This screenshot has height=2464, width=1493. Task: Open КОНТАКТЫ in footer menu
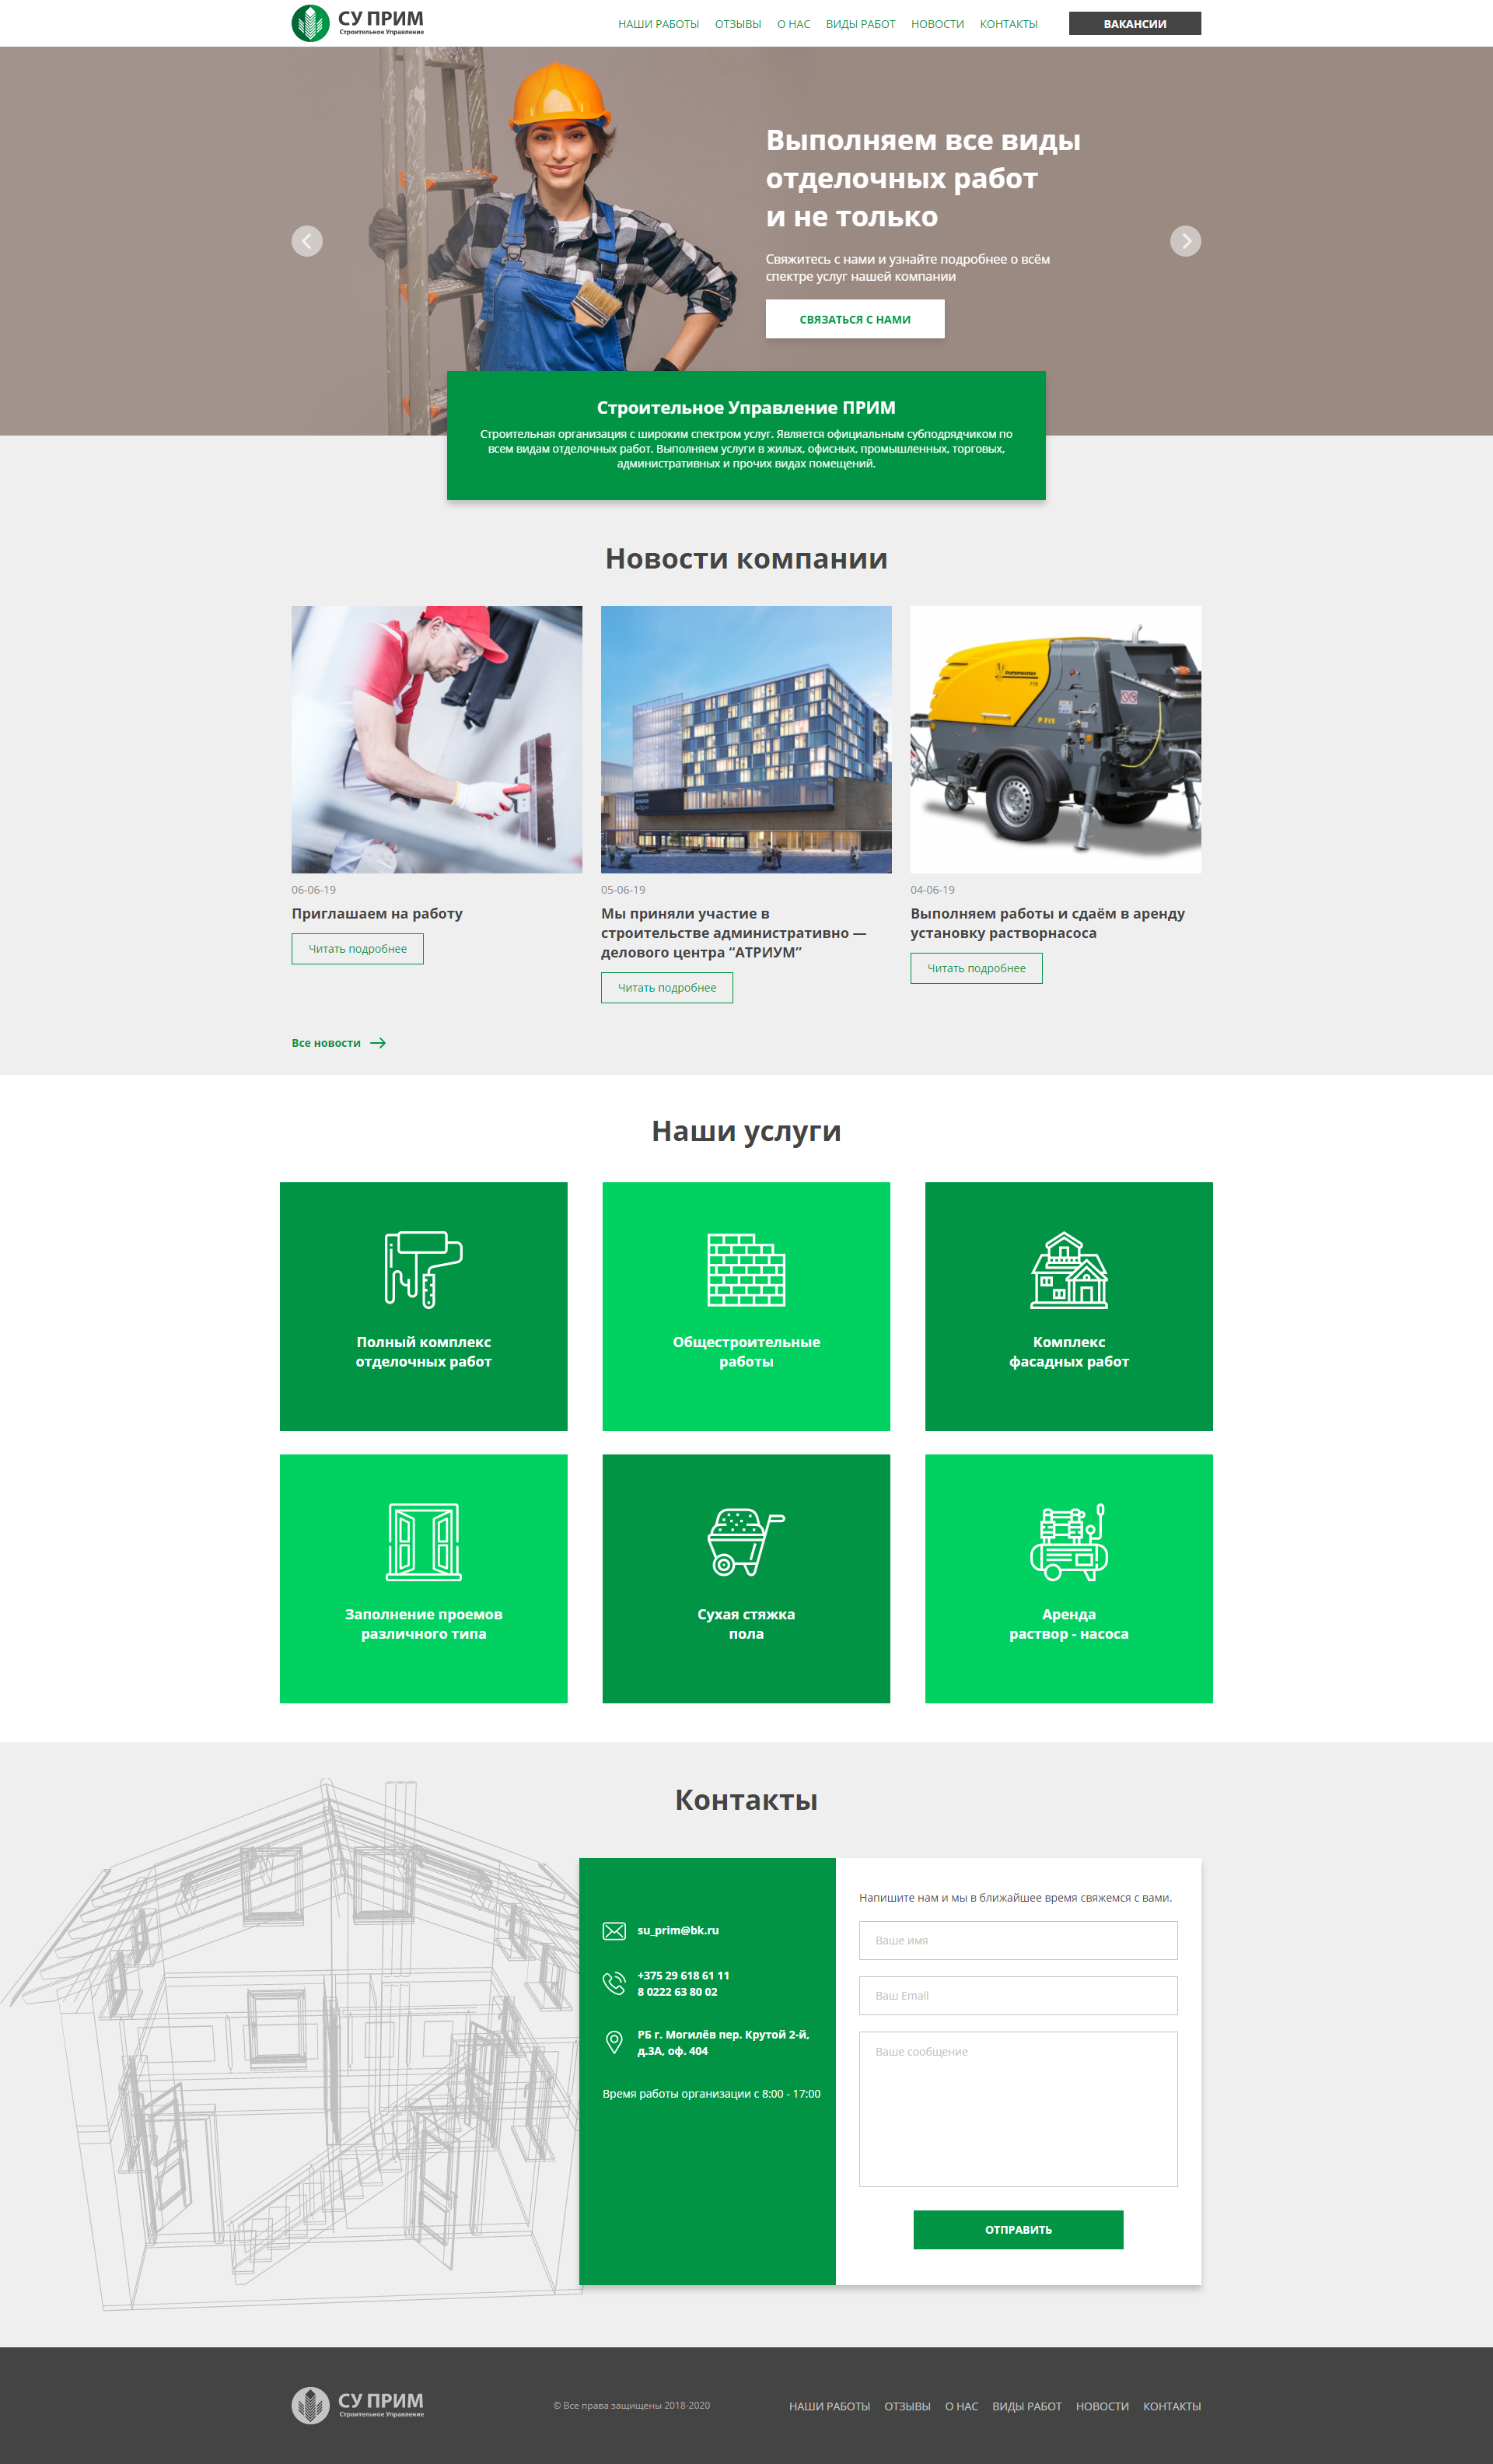pyautogui.click(x=1172, y=2406)
